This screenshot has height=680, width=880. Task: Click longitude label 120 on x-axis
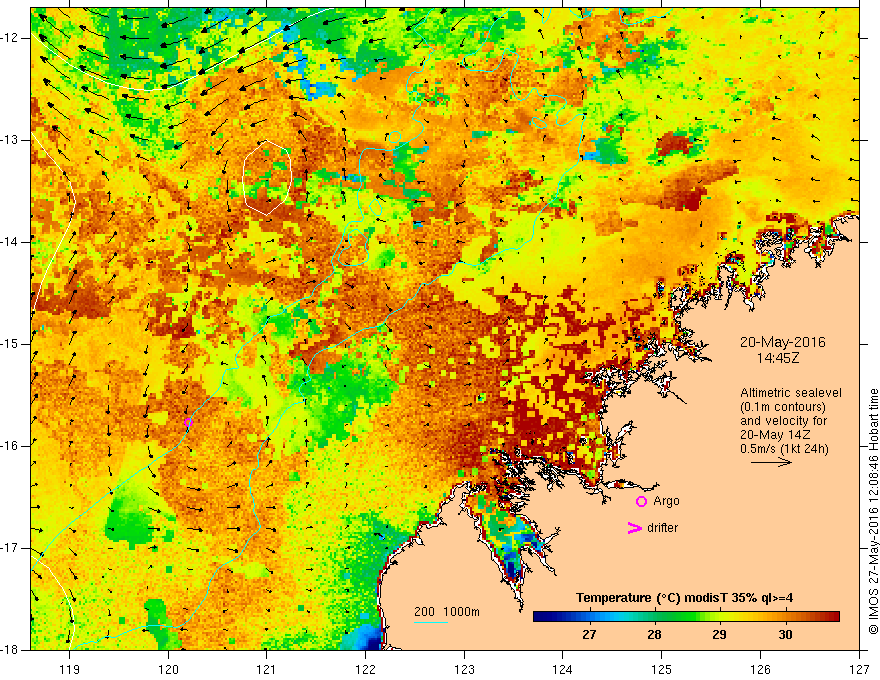tap(168, 669)
